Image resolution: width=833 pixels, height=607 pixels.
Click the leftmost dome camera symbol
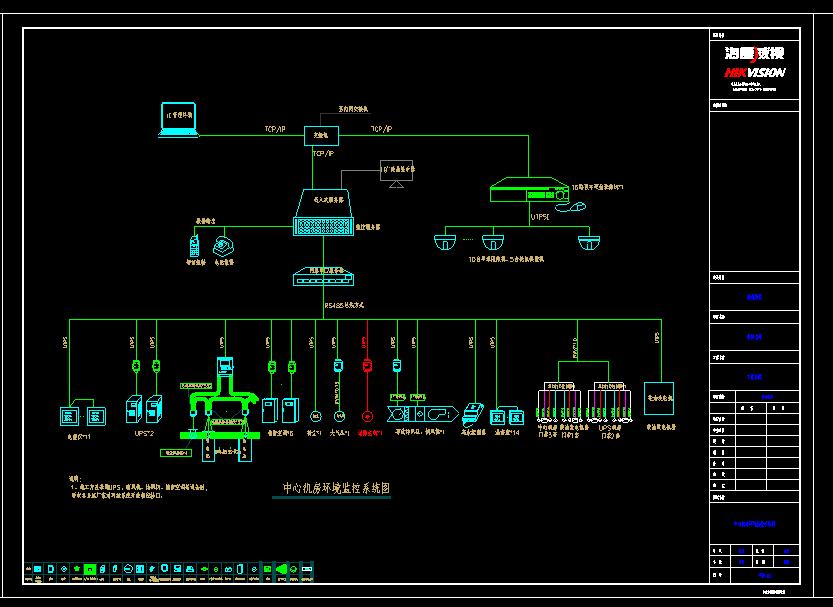(x=443, y=241)
